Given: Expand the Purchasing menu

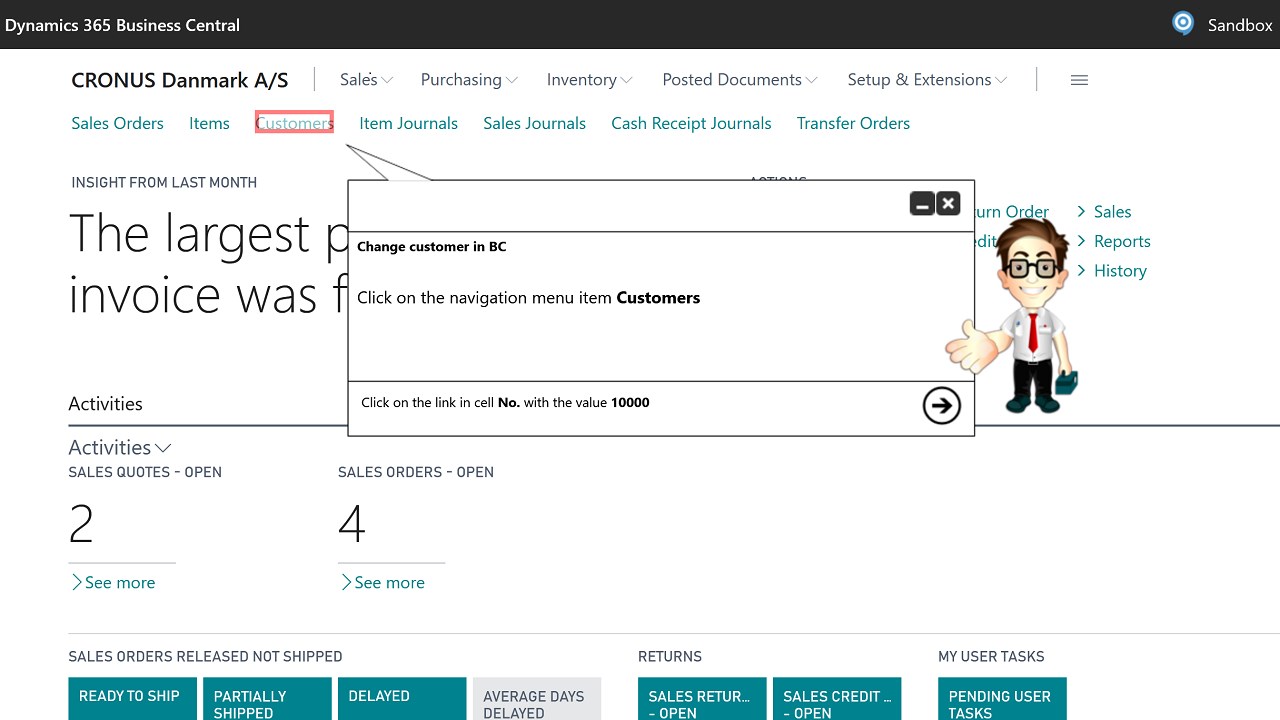Looking at the screenshot, I should pos(469,80).
